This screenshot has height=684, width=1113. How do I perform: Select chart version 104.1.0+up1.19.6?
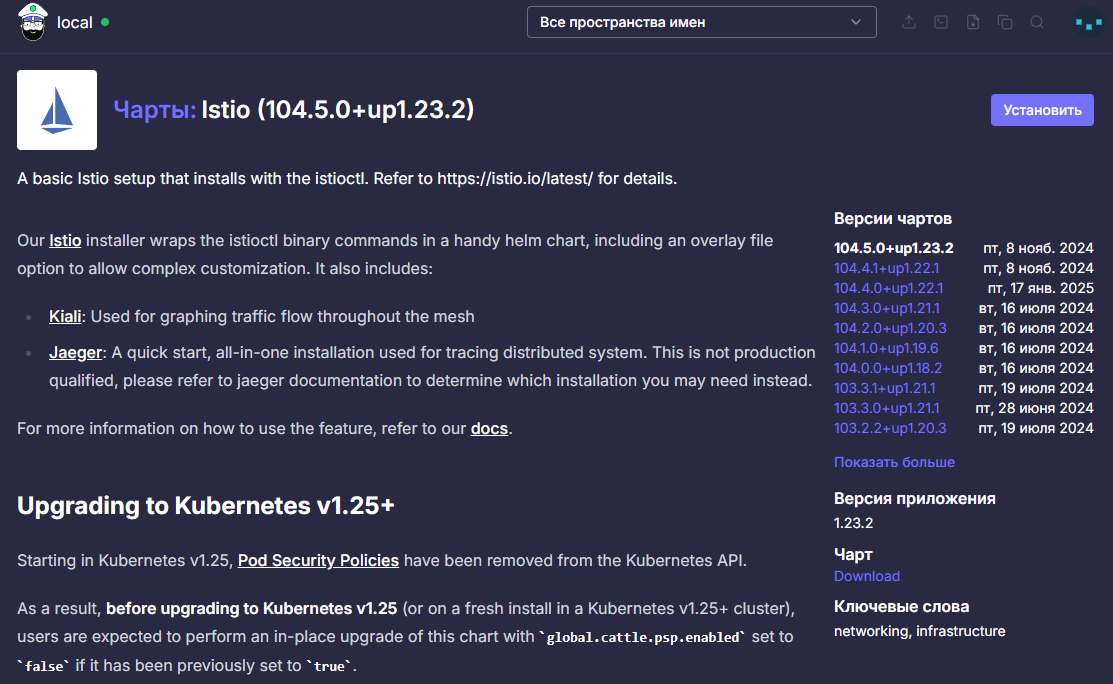(886, 348)
